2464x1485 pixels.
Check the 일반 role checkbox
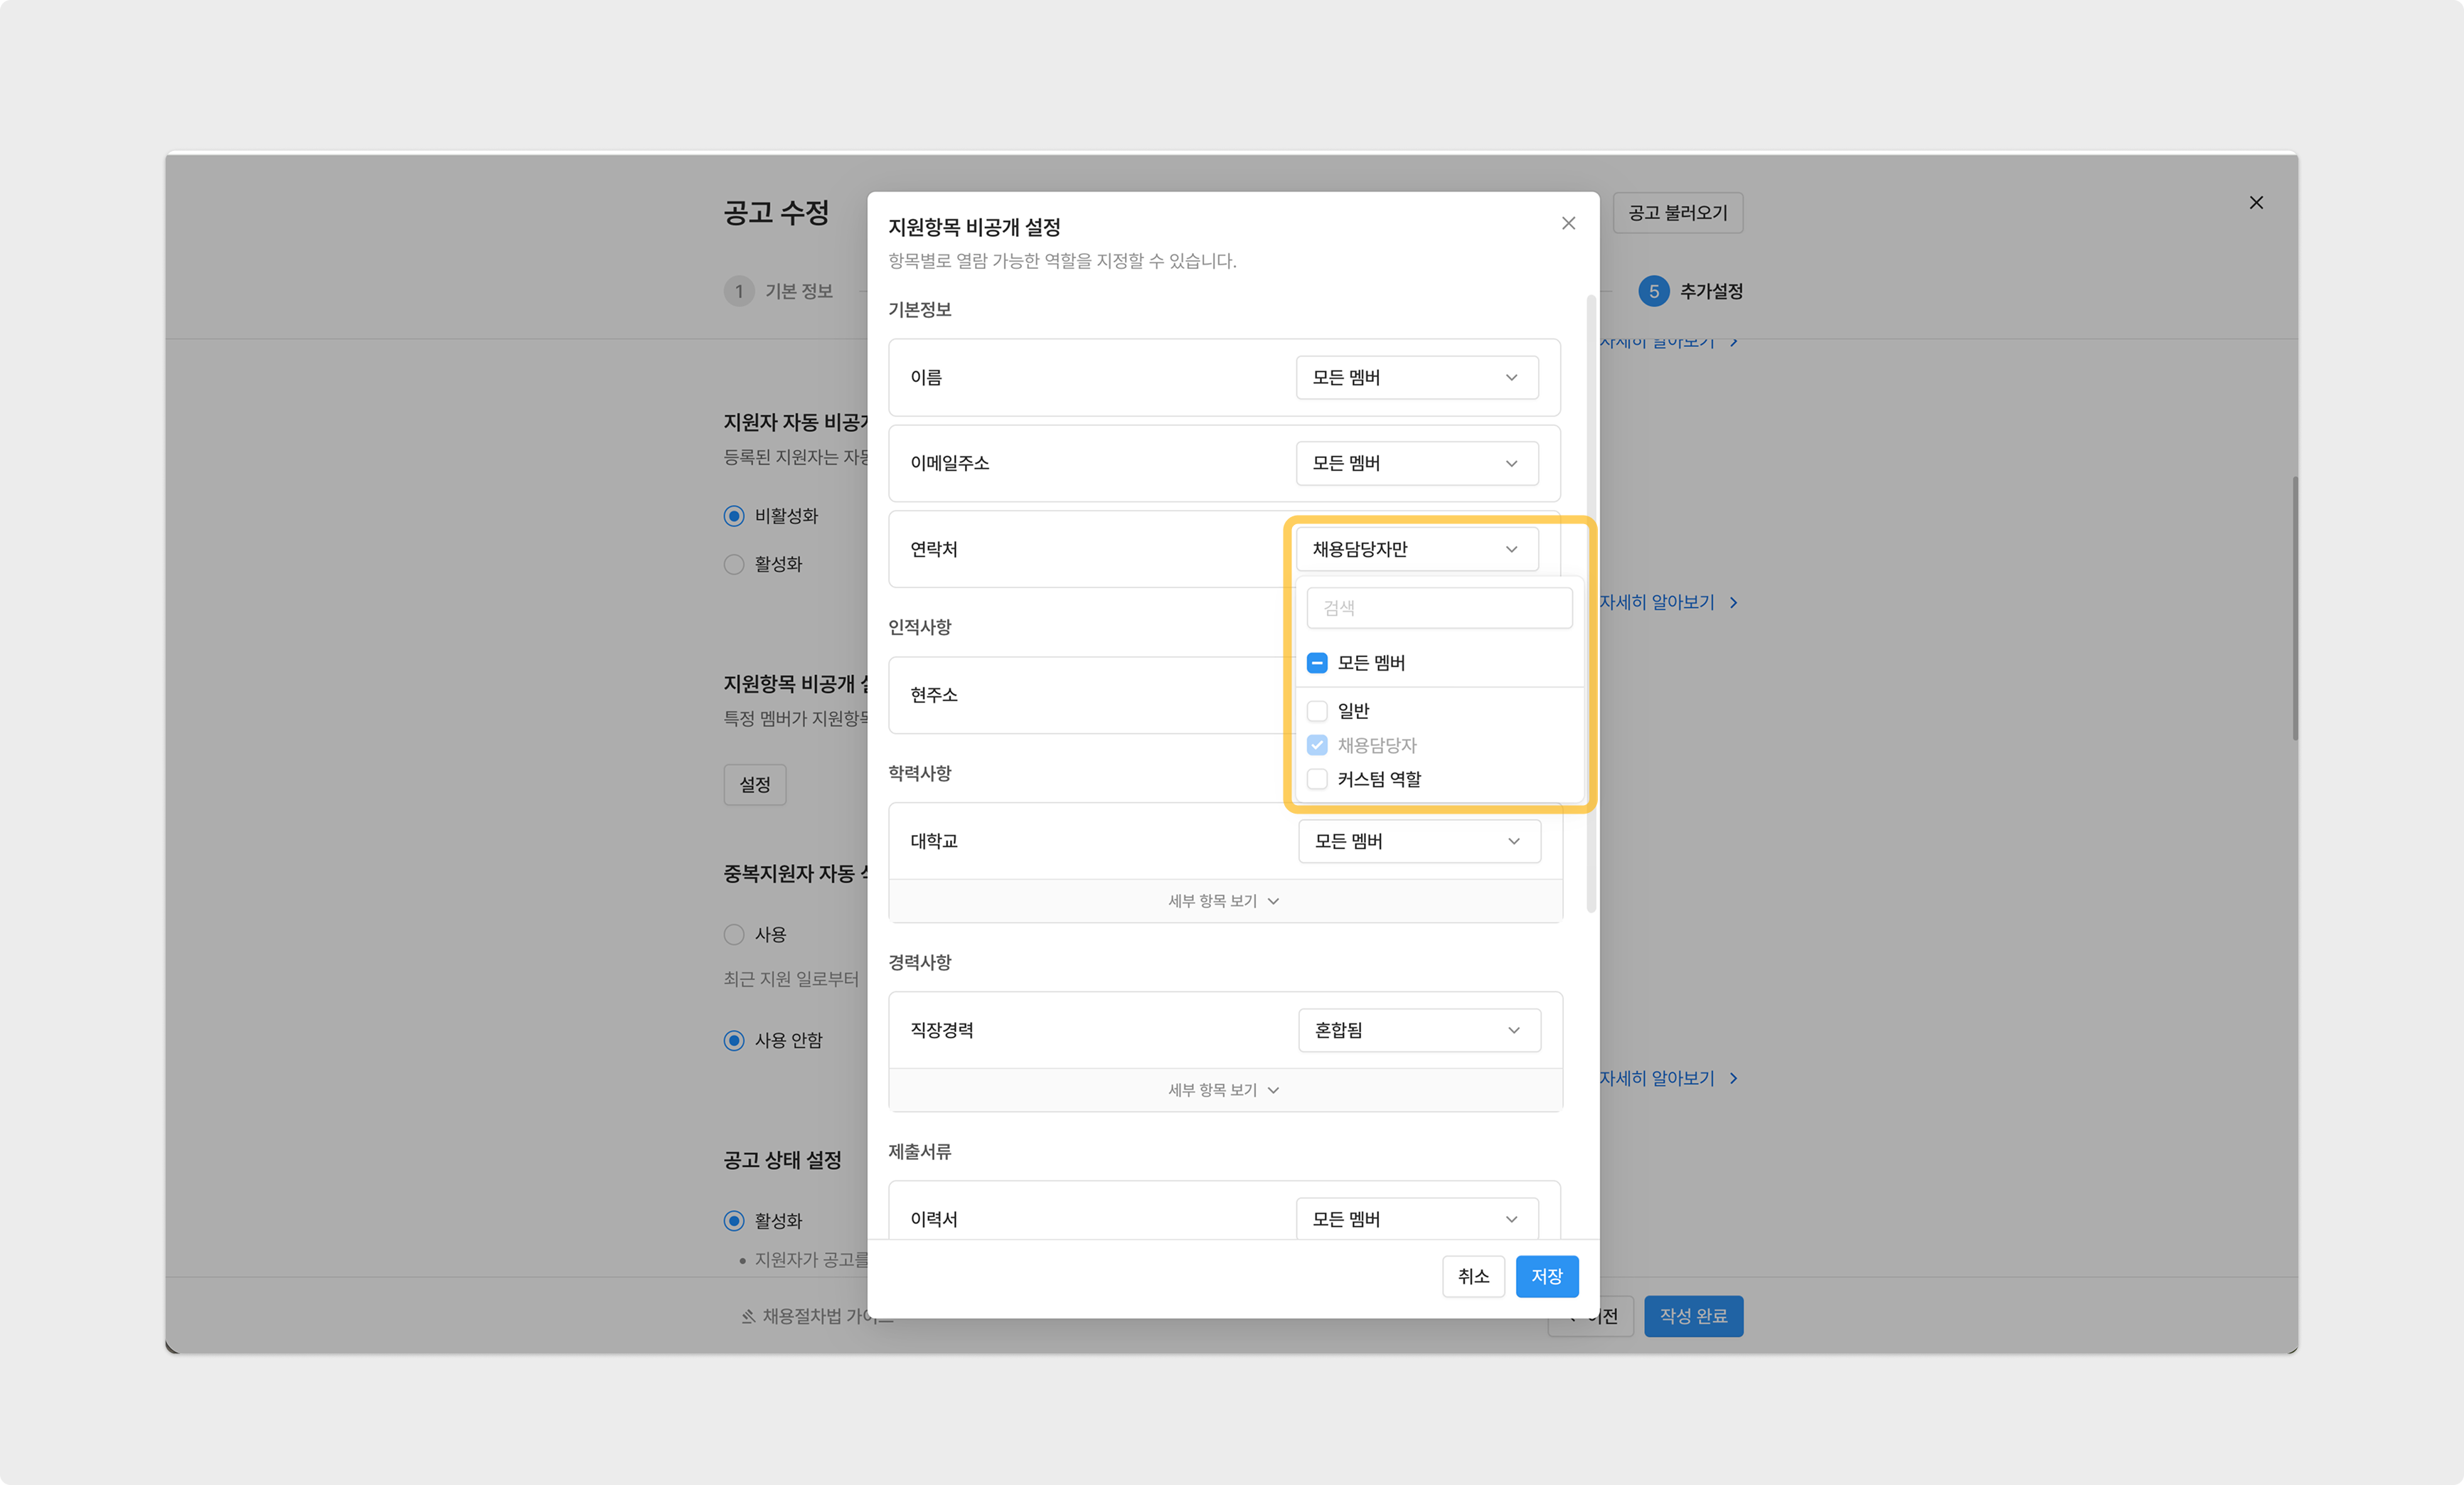coord(1316,711)
